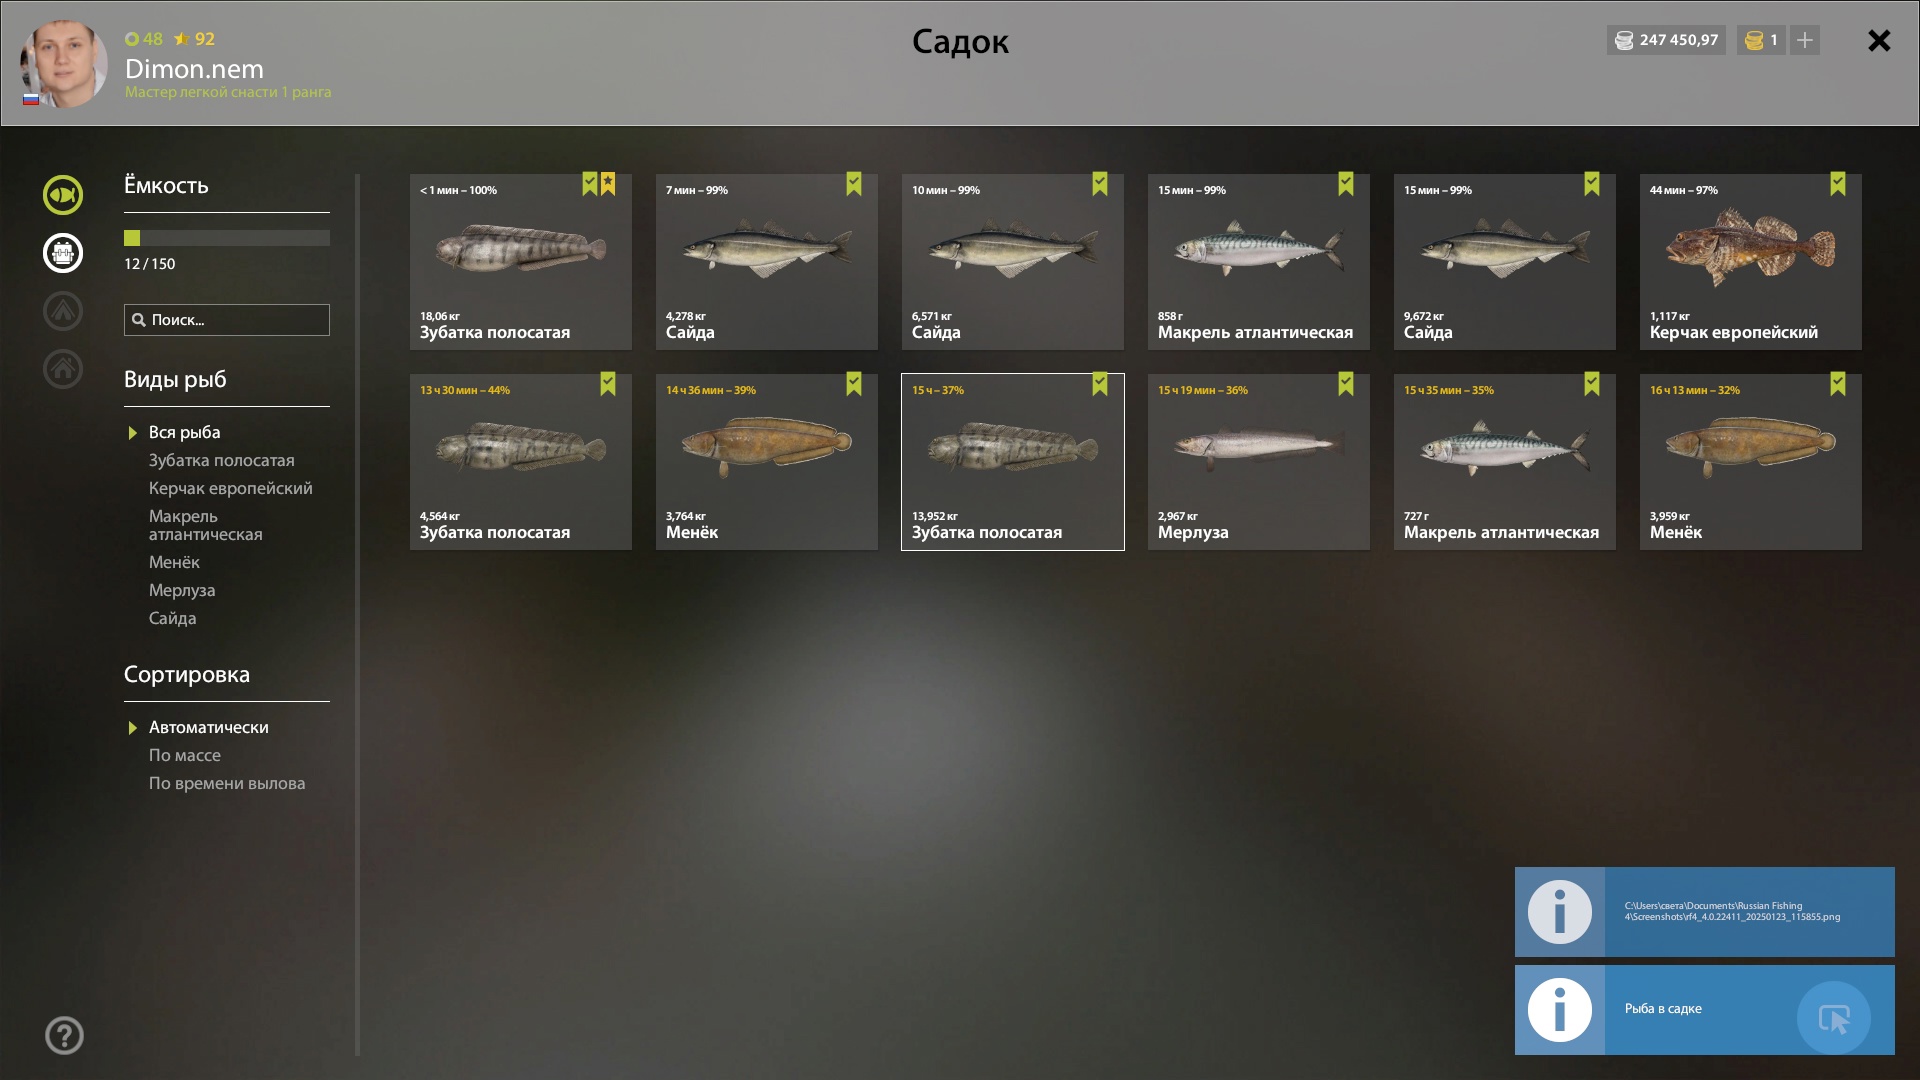This screenshot has height=1080, width=1920.
Task: Filter the list by Зубатка полосатая
Action: [x=222, y=460]
